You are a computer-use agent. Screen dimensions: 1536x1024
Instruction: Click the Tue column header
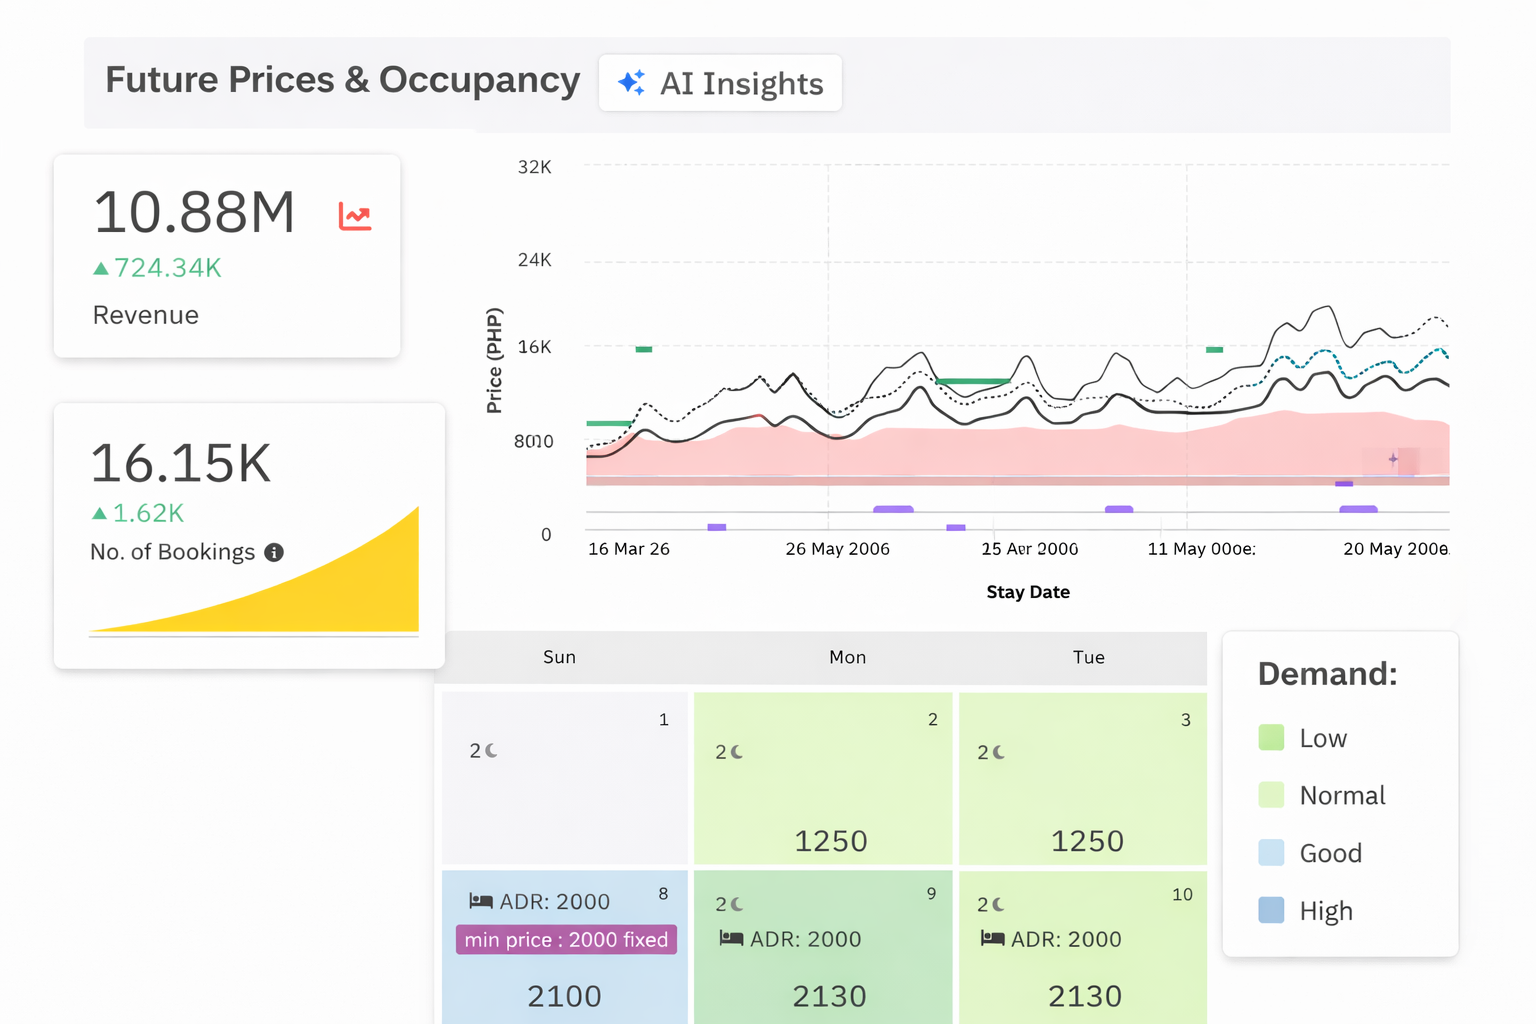(x=1088, y=657)
